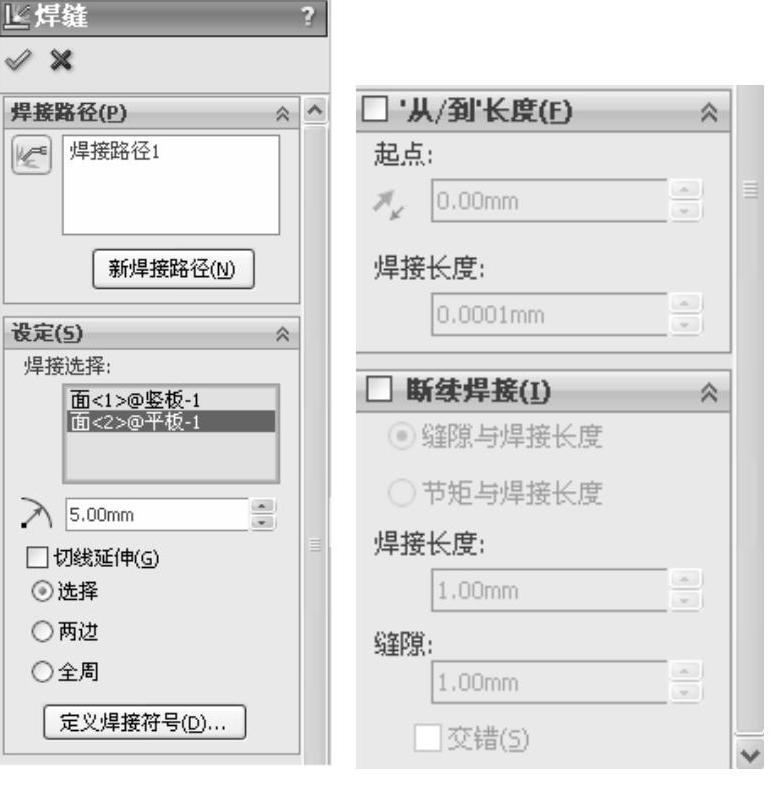Open help via question mark icon

(307, 16)
